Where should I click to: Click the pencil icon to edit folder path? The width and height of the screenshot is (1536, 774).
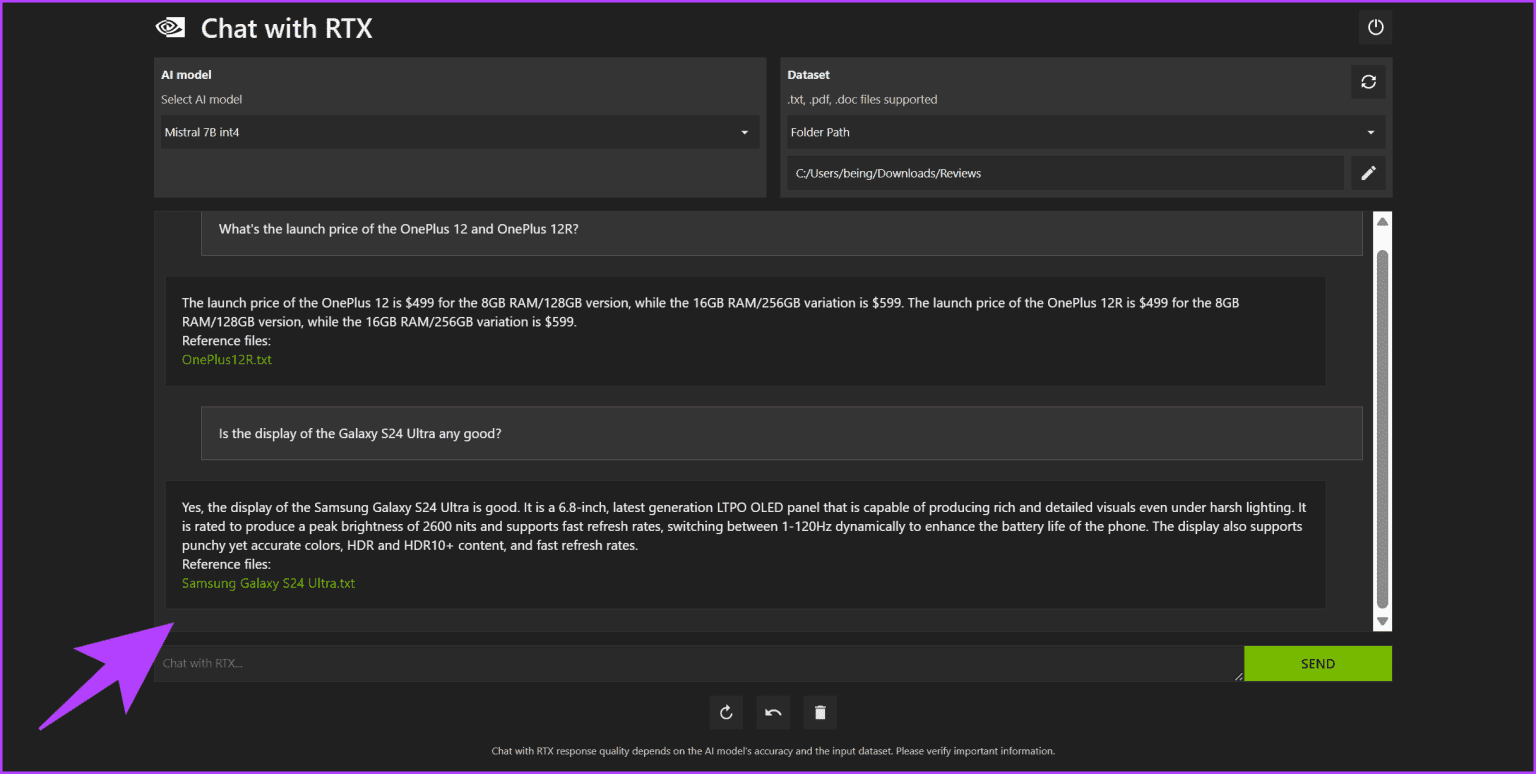1368,173
